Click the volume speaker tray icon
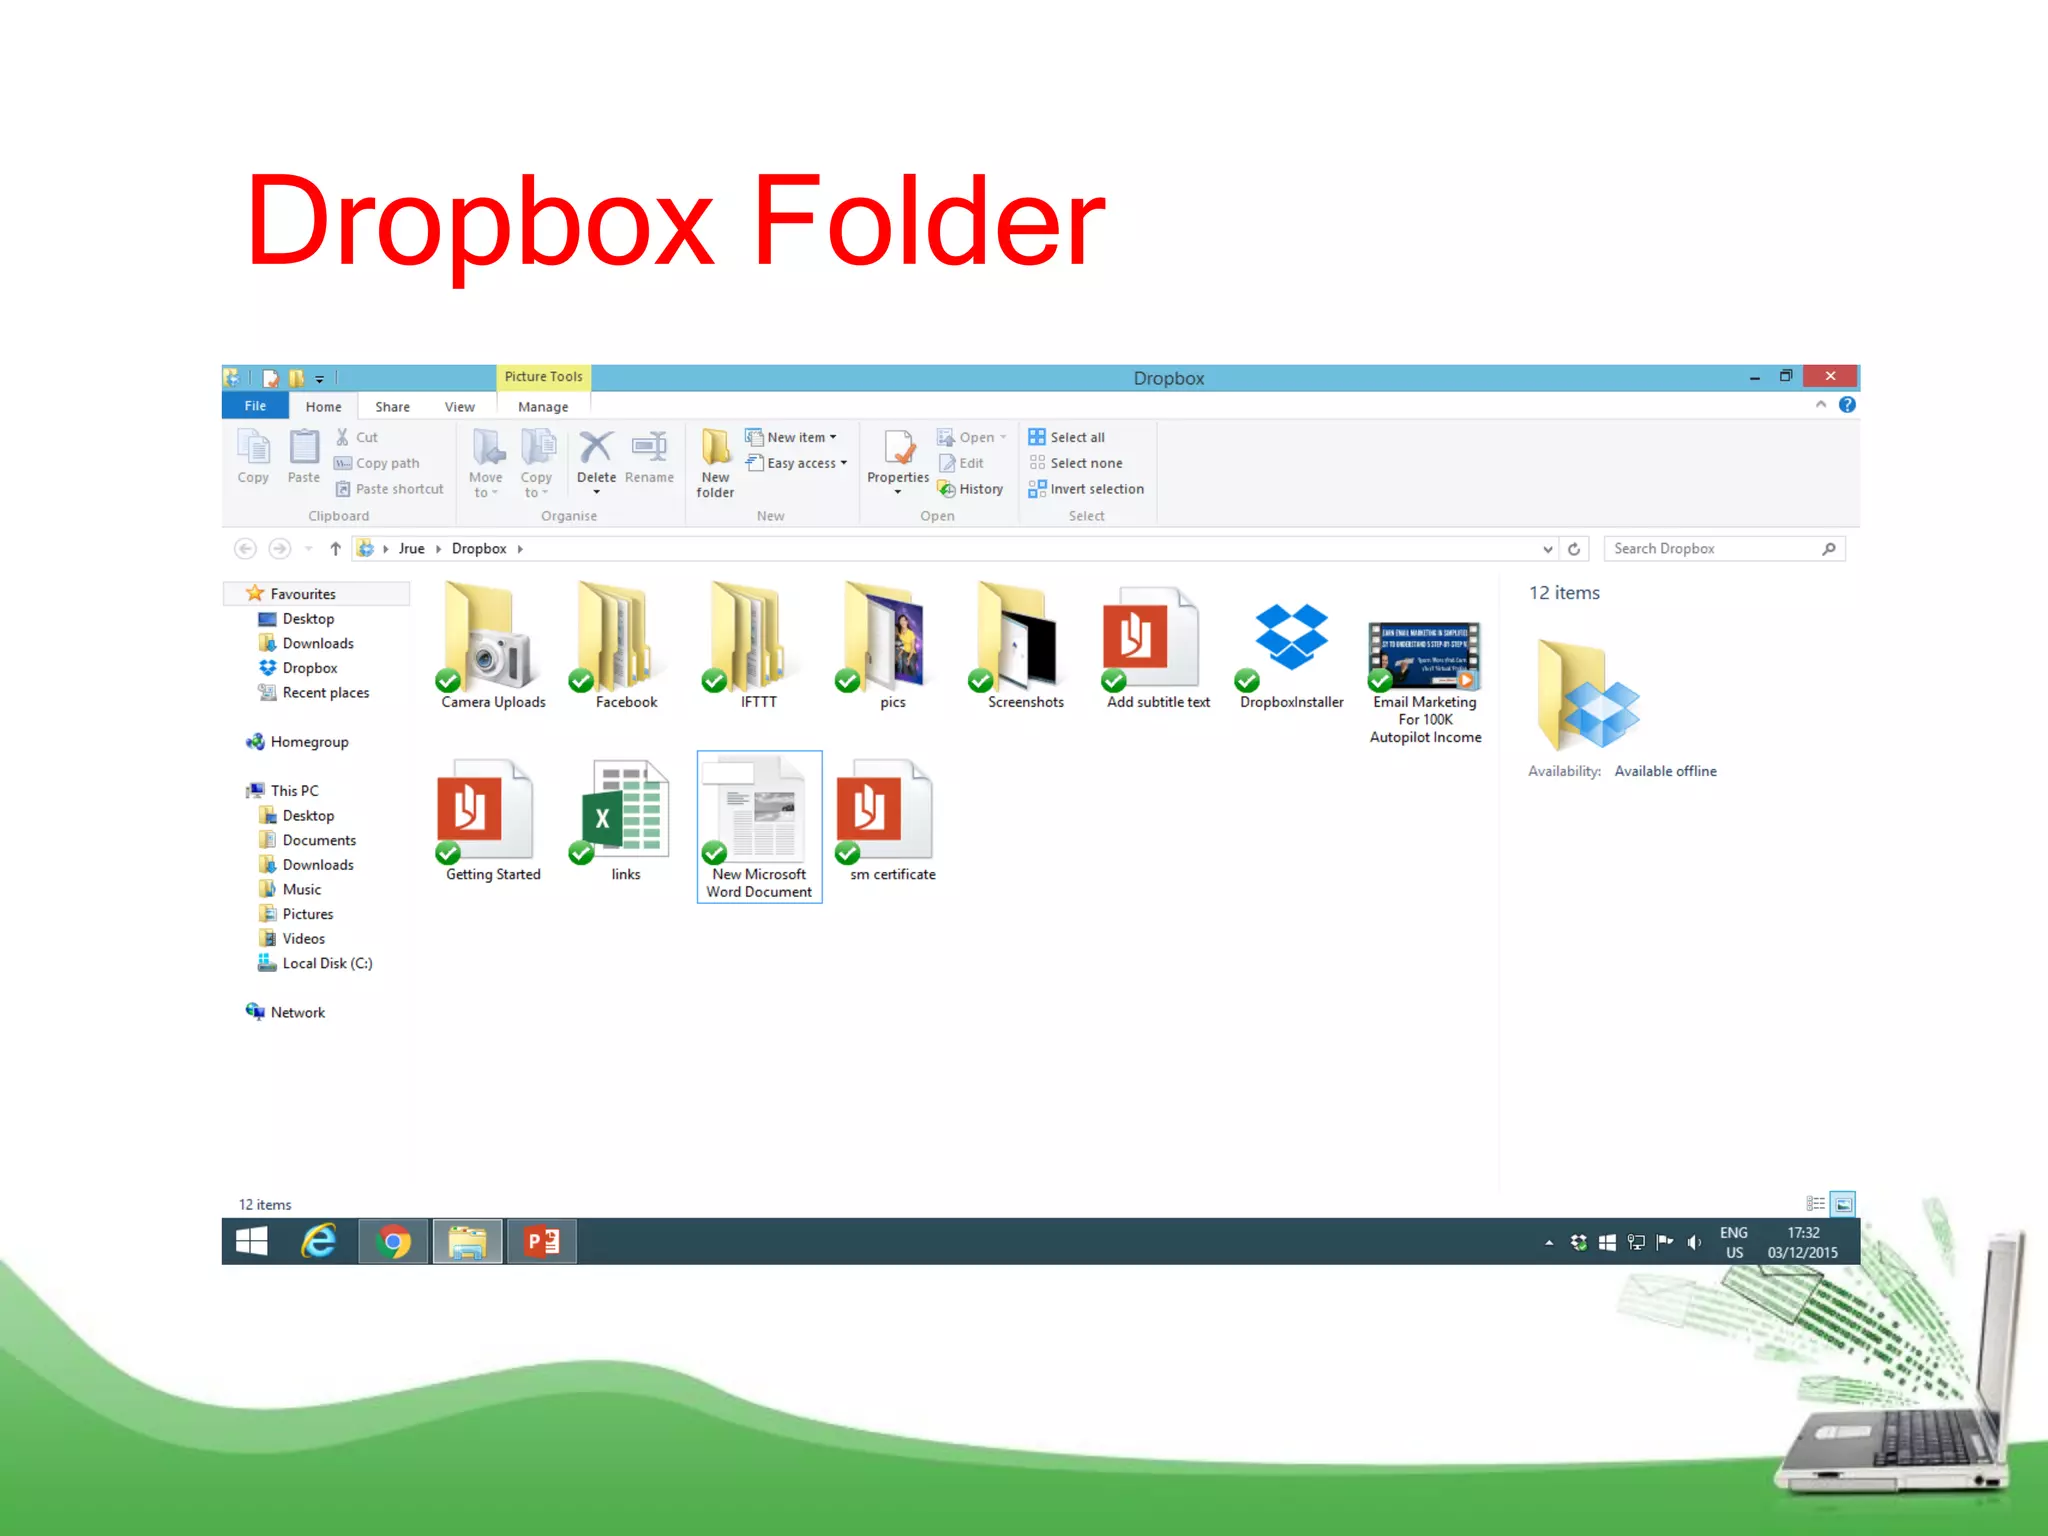Viewport: 2048px width, 1536px height. click(1694, 1242)
